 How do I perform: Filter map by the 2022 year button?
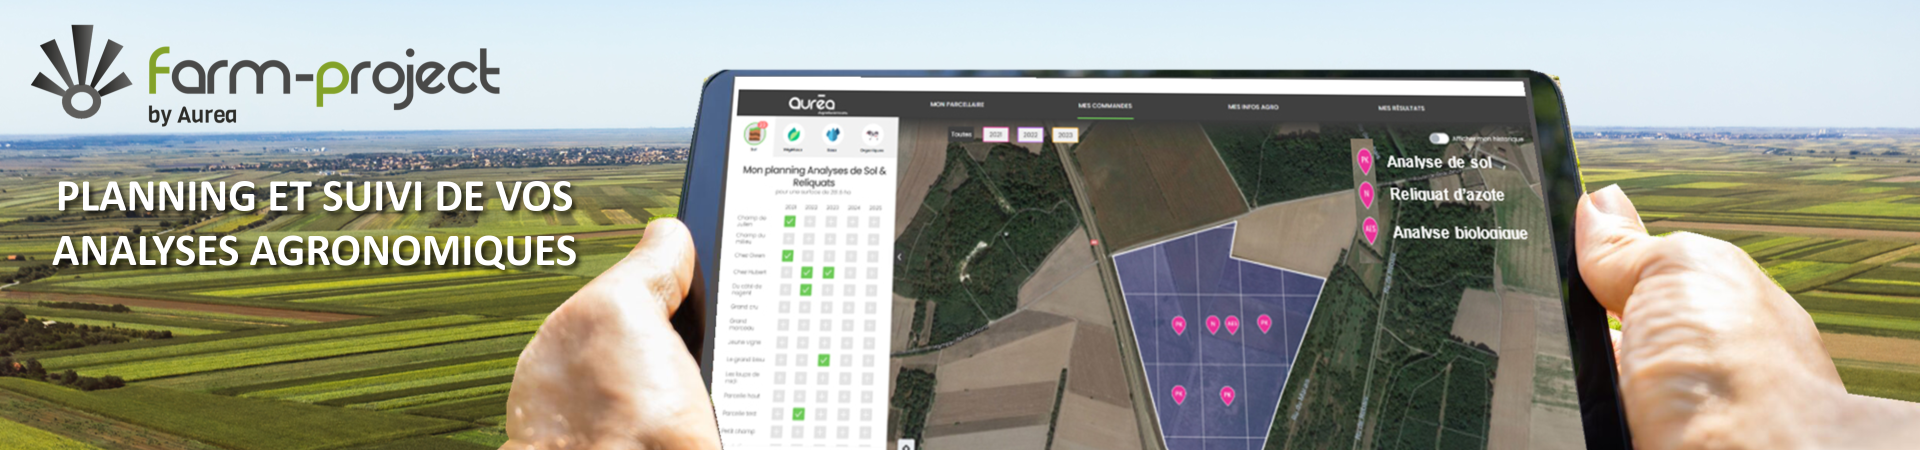(x=1030, y=134)
